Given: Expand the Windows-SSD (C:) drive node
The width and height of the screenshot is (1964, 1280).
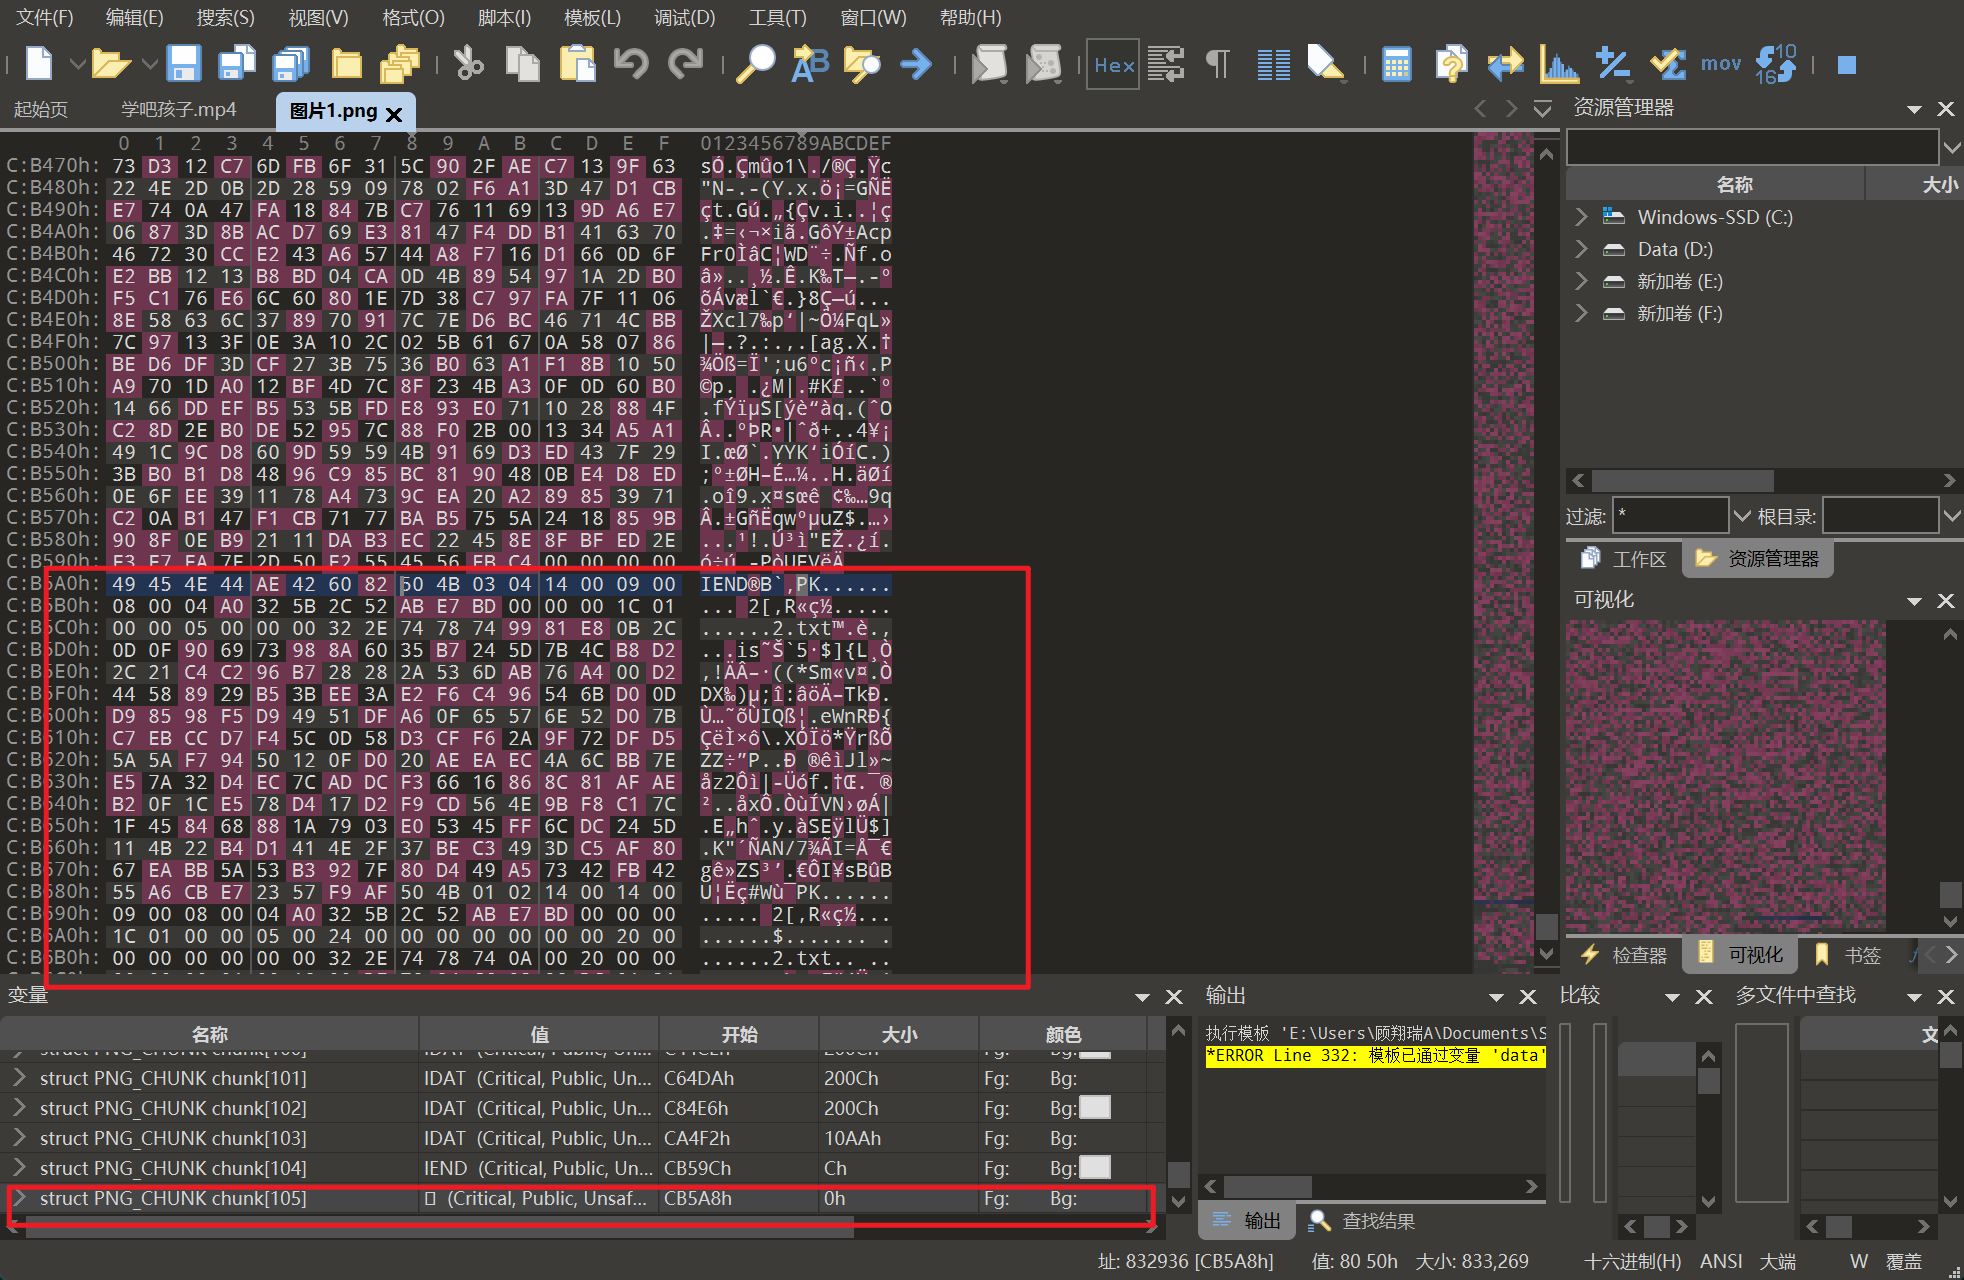Looking at the screenshot, I should pyautogui.click(x=1581, y=217).
